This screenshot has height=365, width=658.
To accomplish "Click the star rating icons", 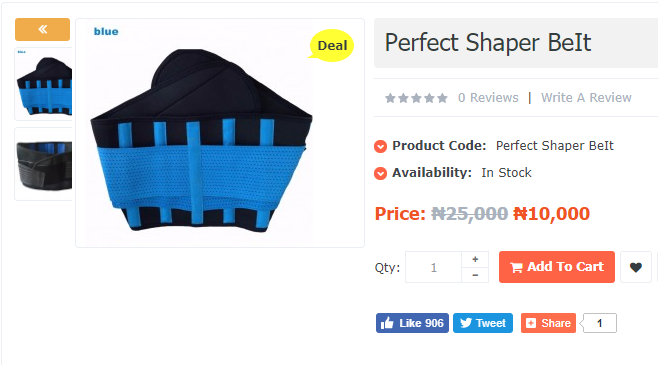I will point(416,98).
